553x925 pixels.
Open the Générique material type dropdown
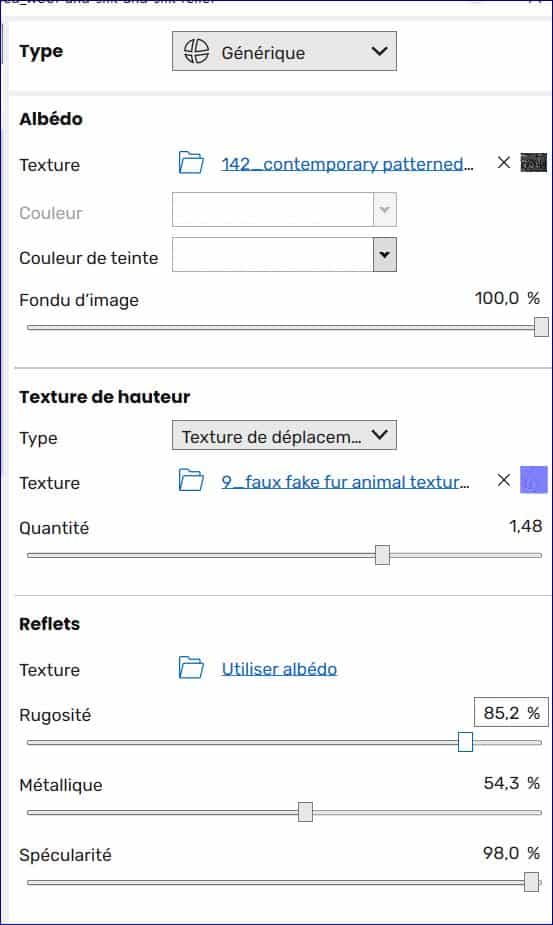click(284, 51)
